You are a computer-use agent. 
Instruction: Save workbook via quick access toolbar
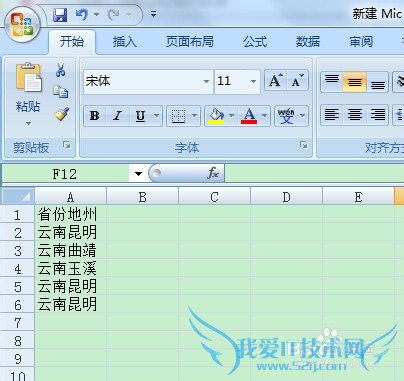[x=60, y=15]
